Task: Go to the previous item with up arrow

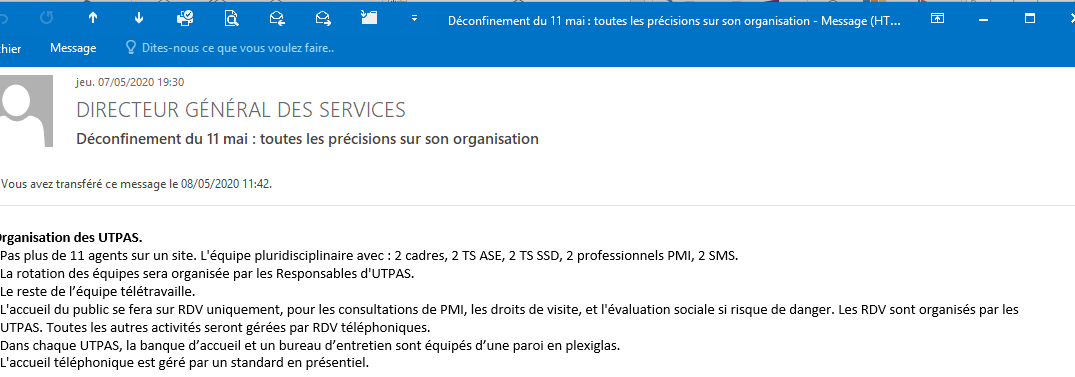Action: [x=93, y=19]
